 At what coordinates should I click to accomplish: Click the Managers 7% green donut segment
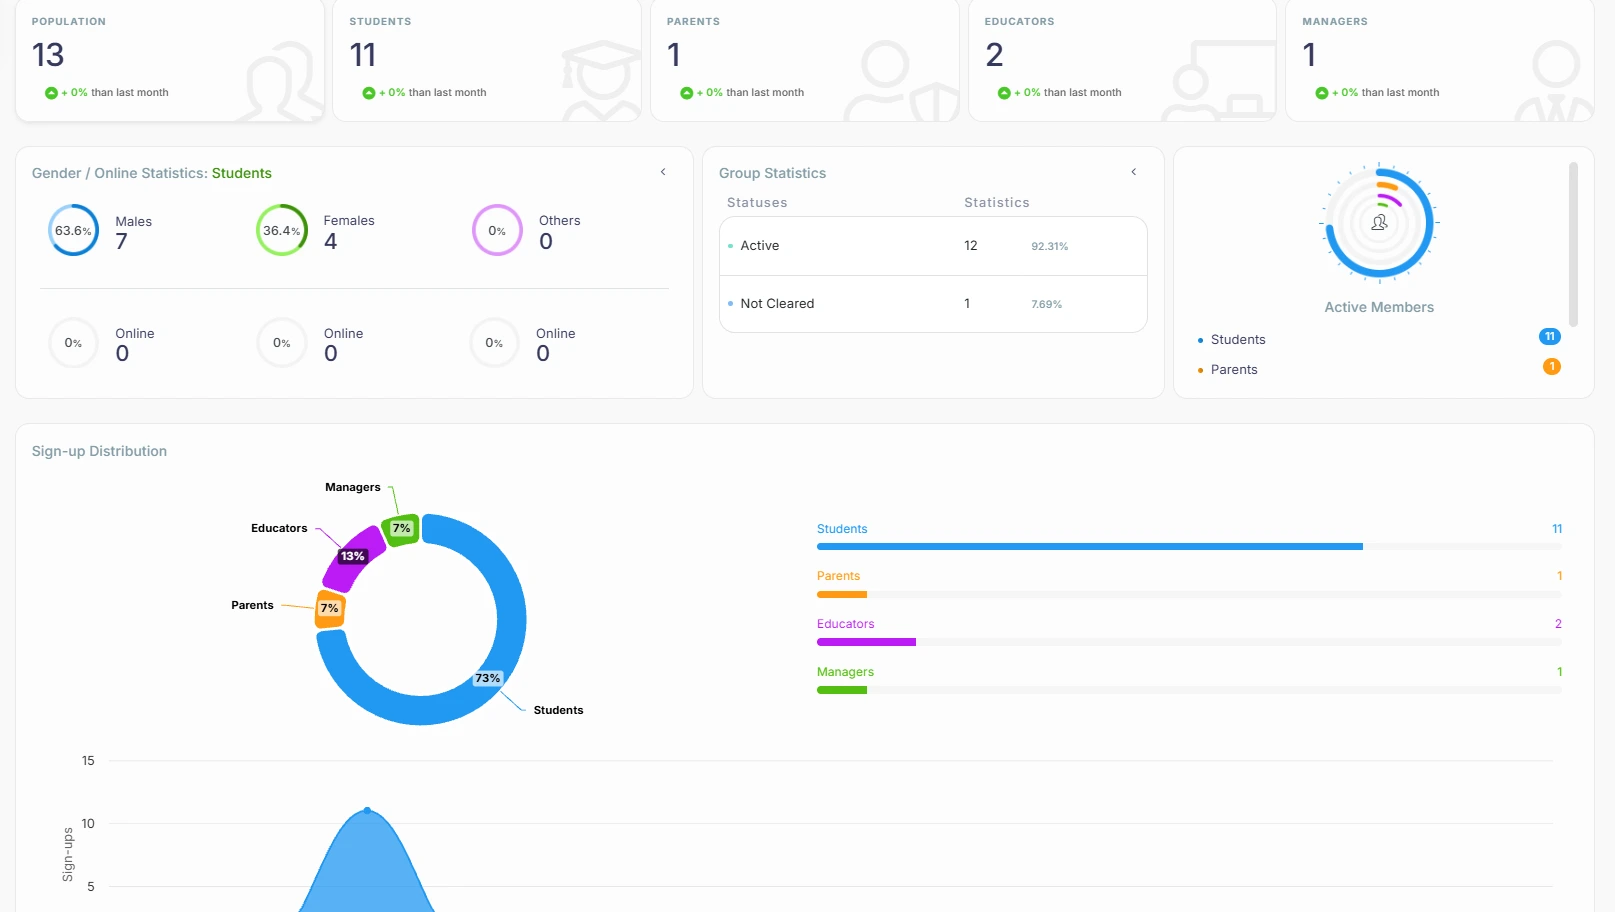(x=401, y=529)
